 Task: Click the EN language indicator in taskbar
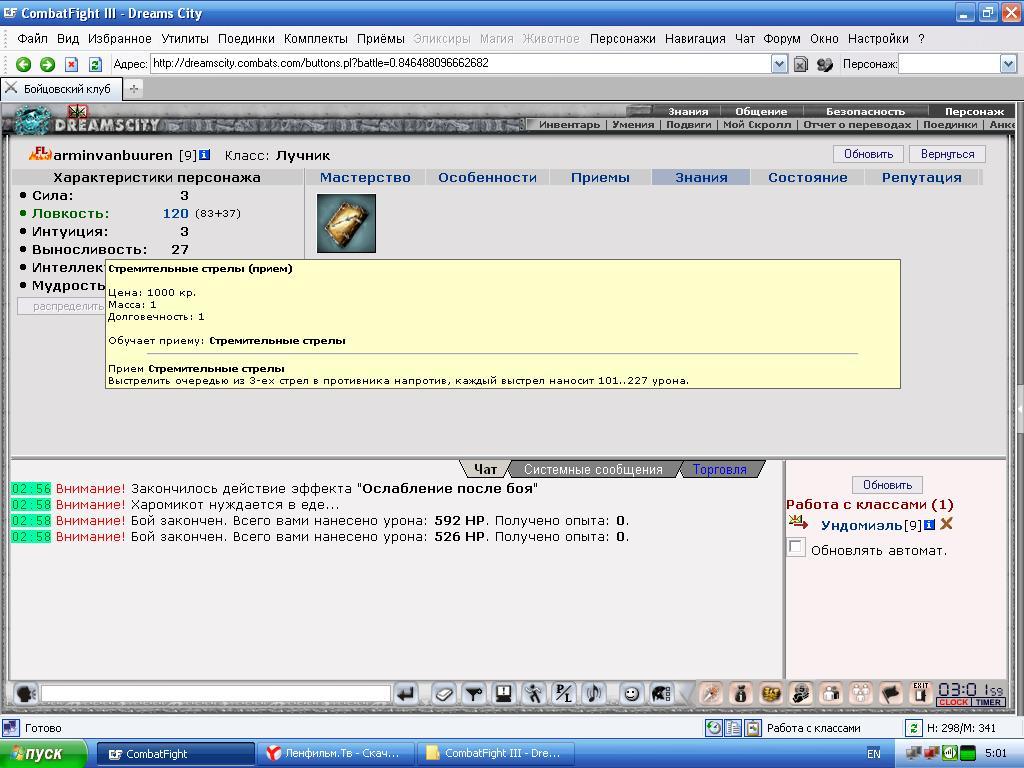tap(873, 754)
